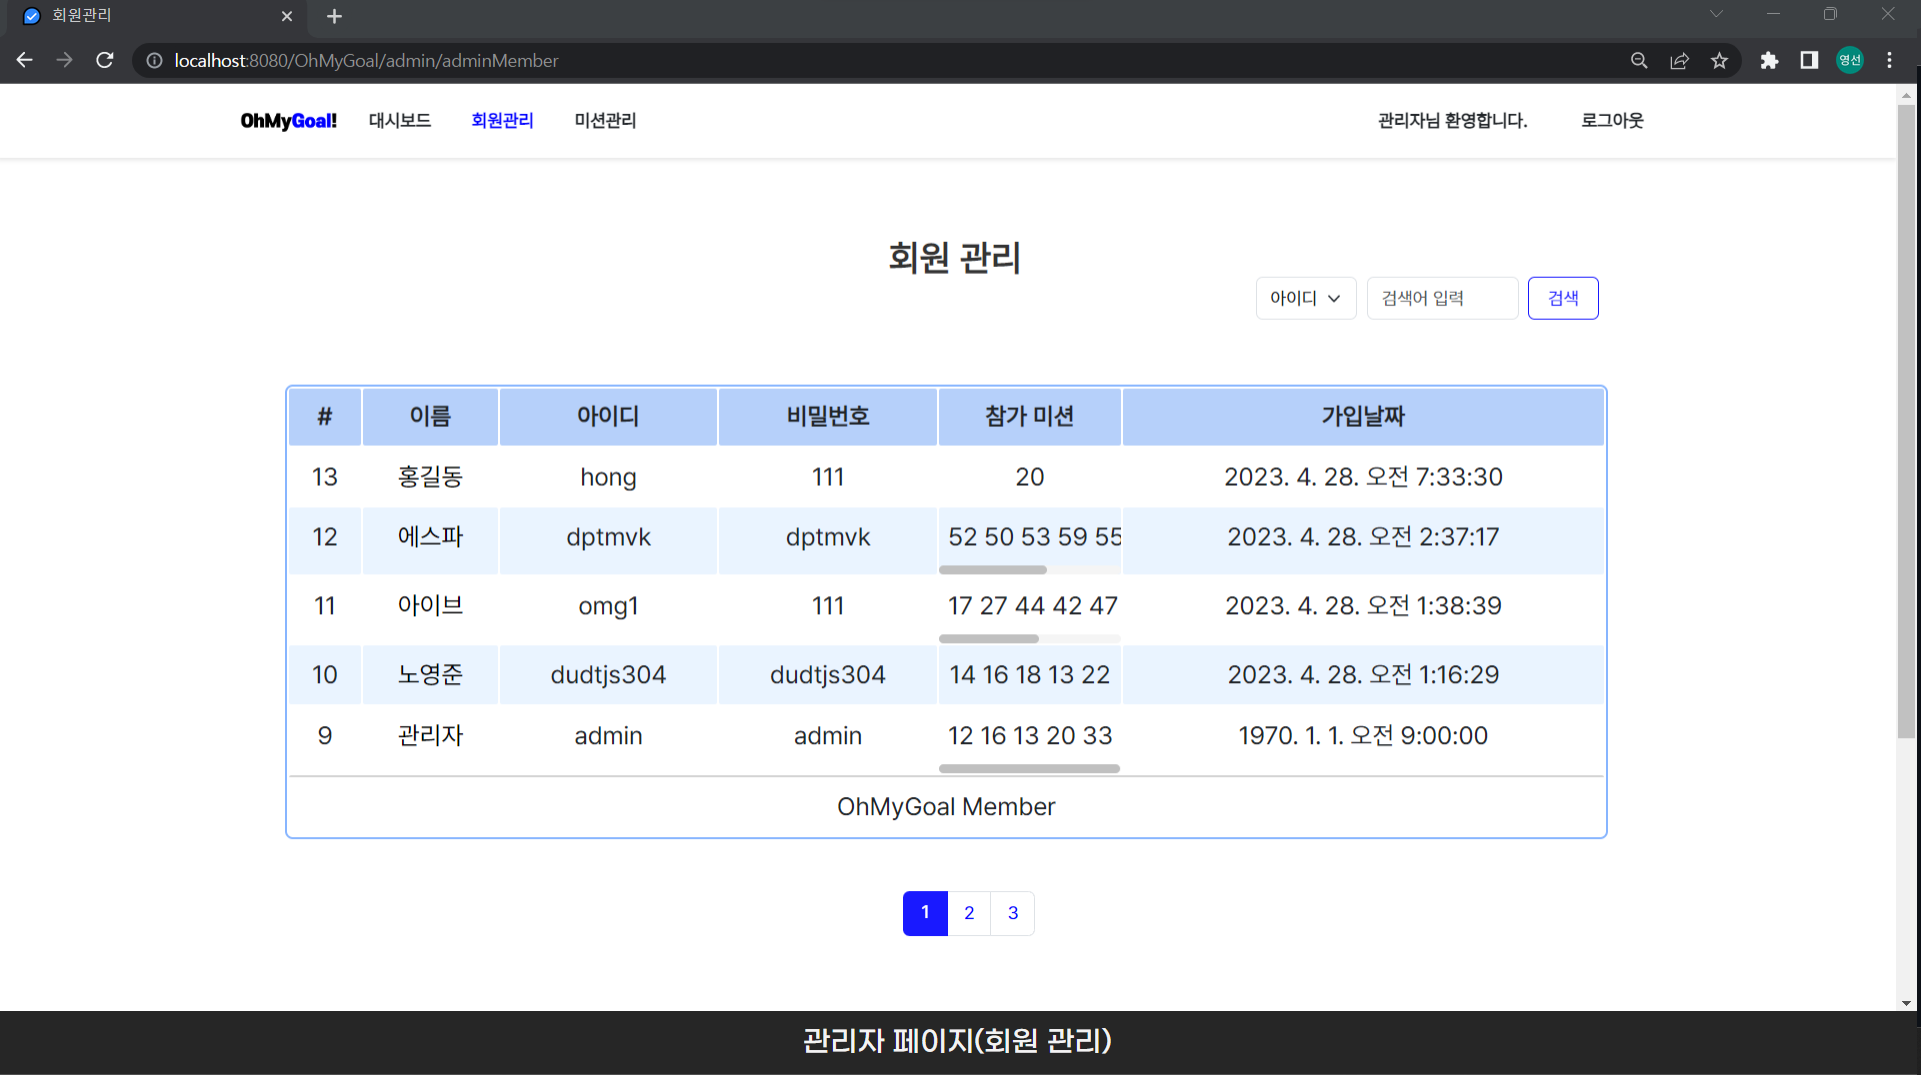Click the 검색어 입력 search field
The height and width of the screenshot is (1075, 1921).
pyautogui.click(x=1442, y=298)
